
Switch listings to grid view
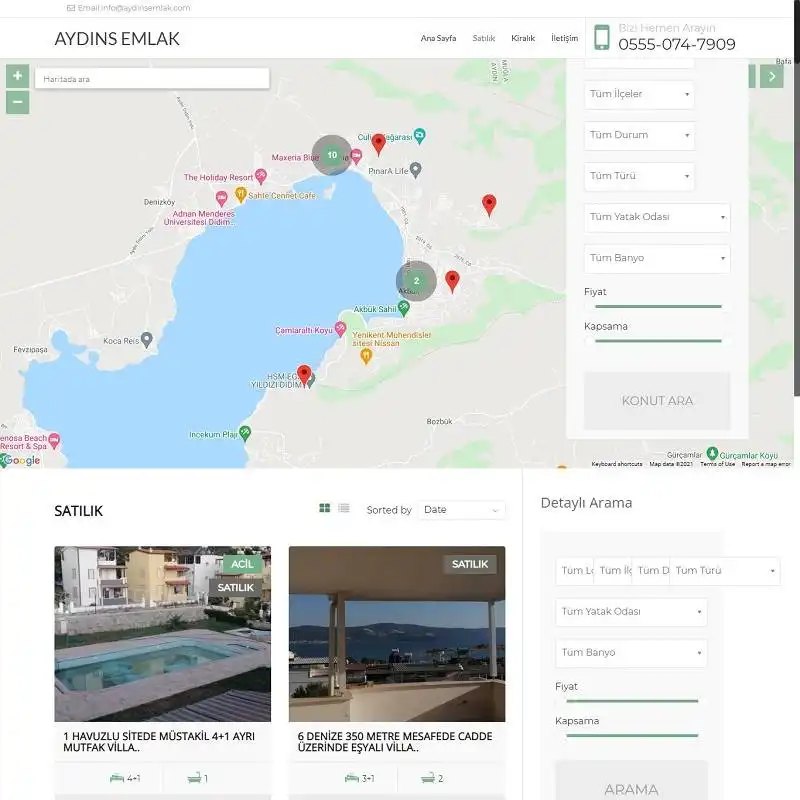coord(323,508)
